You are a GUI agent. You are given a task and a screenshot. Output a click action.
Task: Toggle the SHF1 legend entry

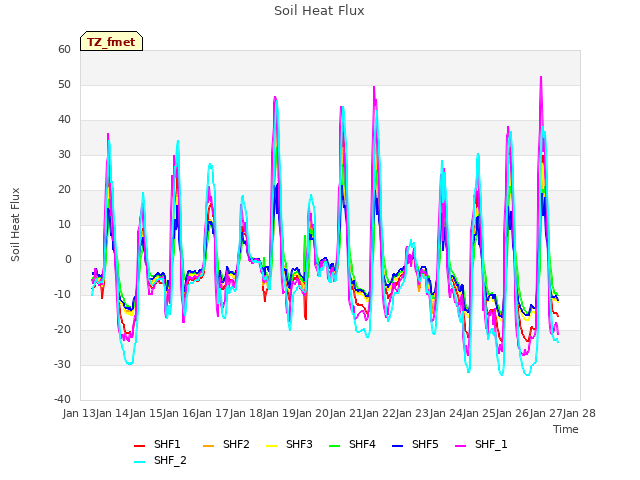click(157, 444)
